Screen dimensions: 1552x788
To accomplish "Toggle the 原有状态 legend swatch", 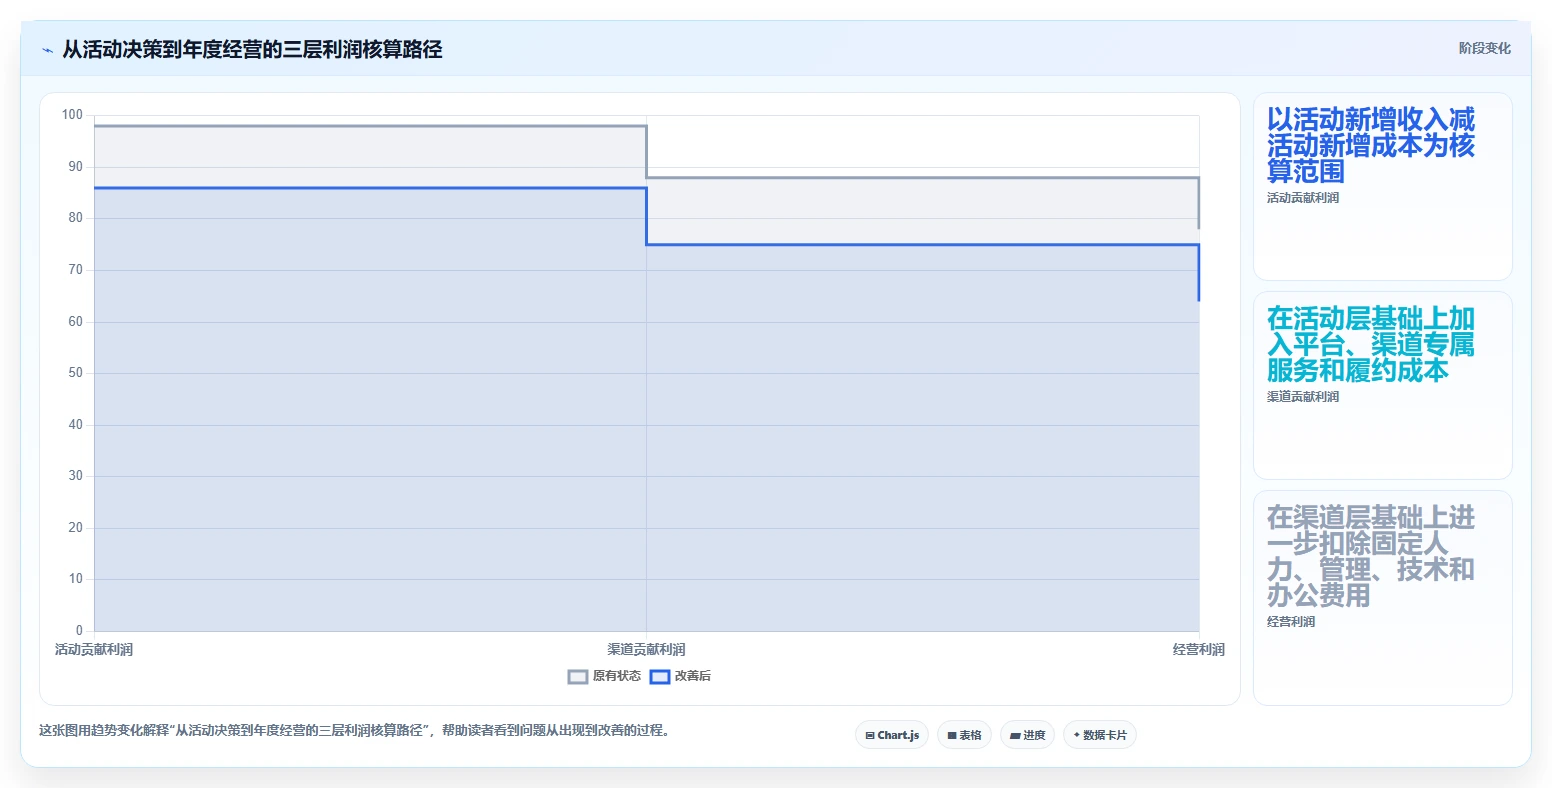I will (578, 677).
